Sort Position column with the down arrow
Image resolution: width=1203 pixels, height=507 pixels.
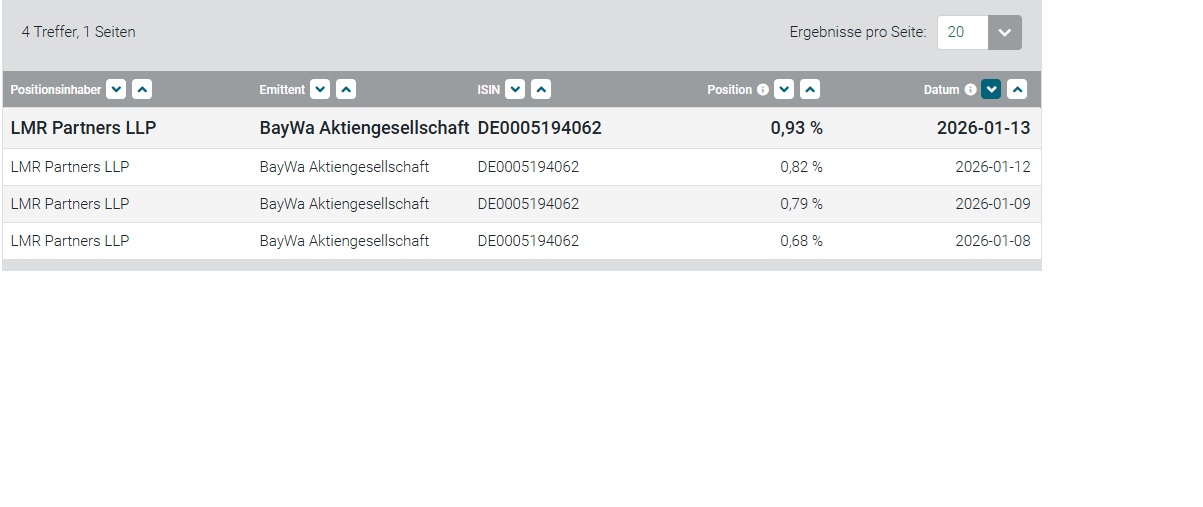pos(785,90)
